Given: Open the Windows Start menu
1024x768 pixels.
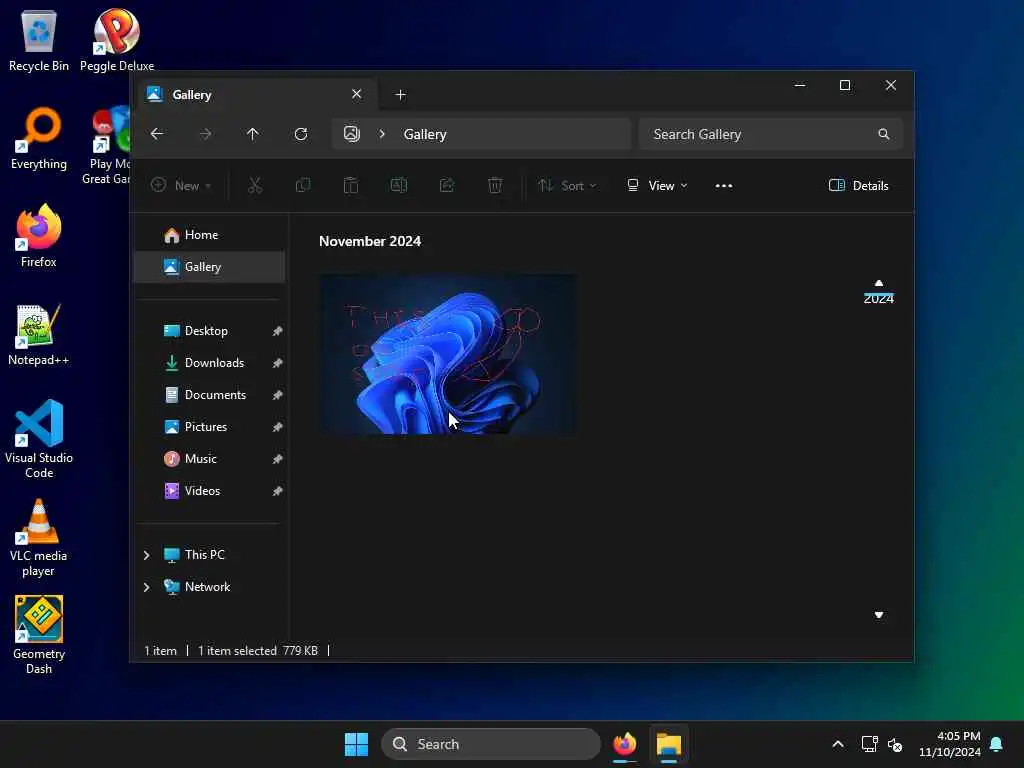Looking at the screenshot, I should [x=356, y=744].
